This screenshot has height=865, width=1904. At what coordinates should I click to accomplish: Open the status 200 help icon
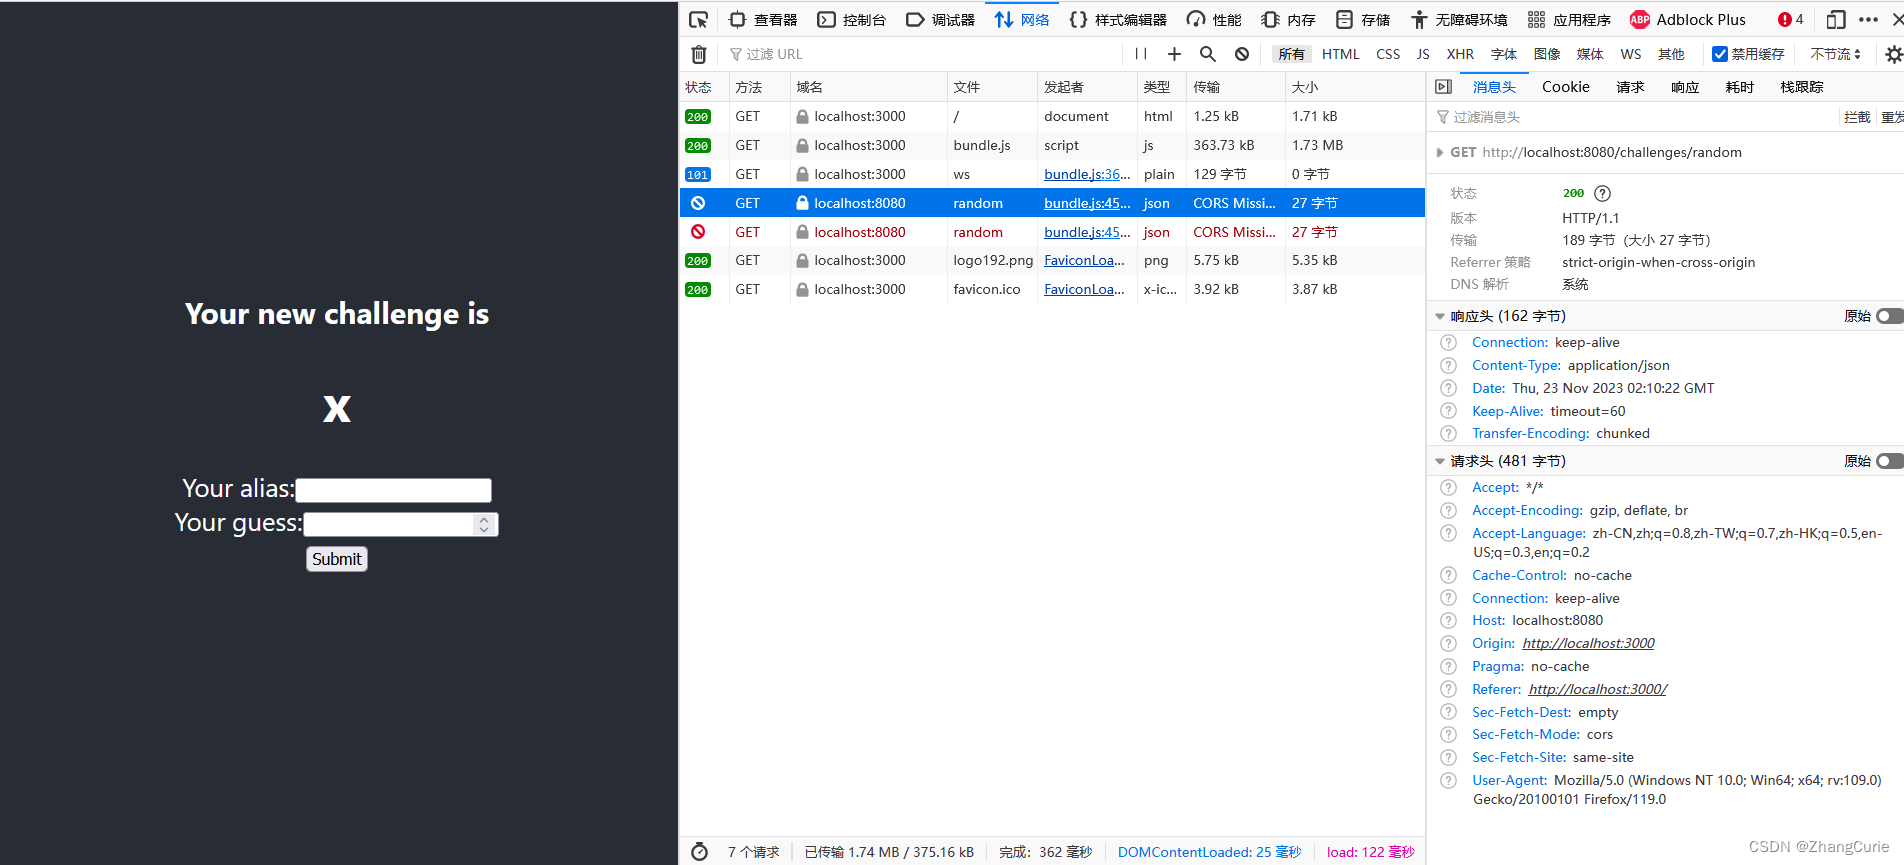1602,193
